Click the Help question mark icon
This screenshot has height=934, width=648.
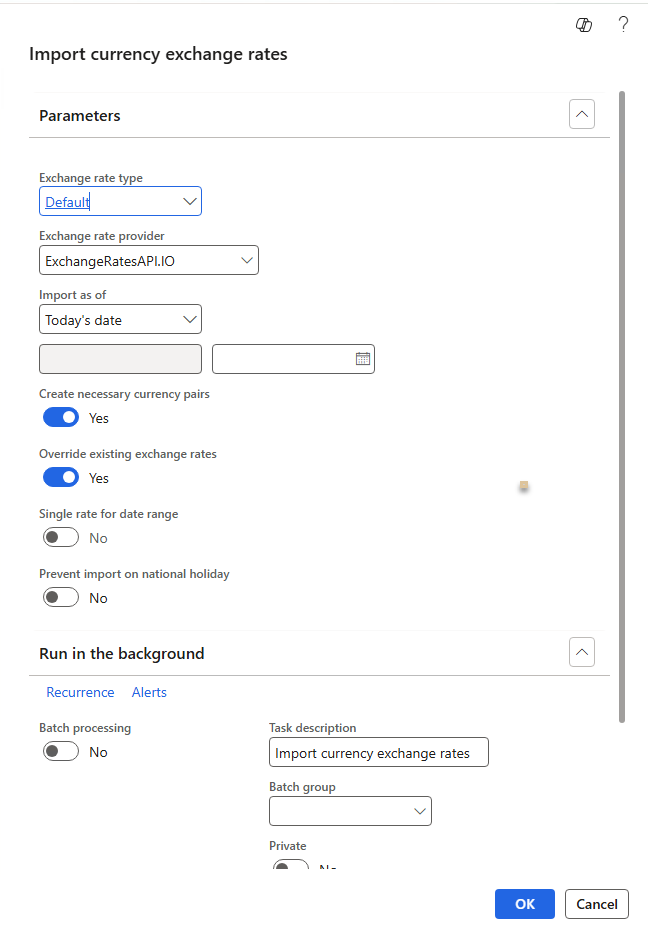623,25
